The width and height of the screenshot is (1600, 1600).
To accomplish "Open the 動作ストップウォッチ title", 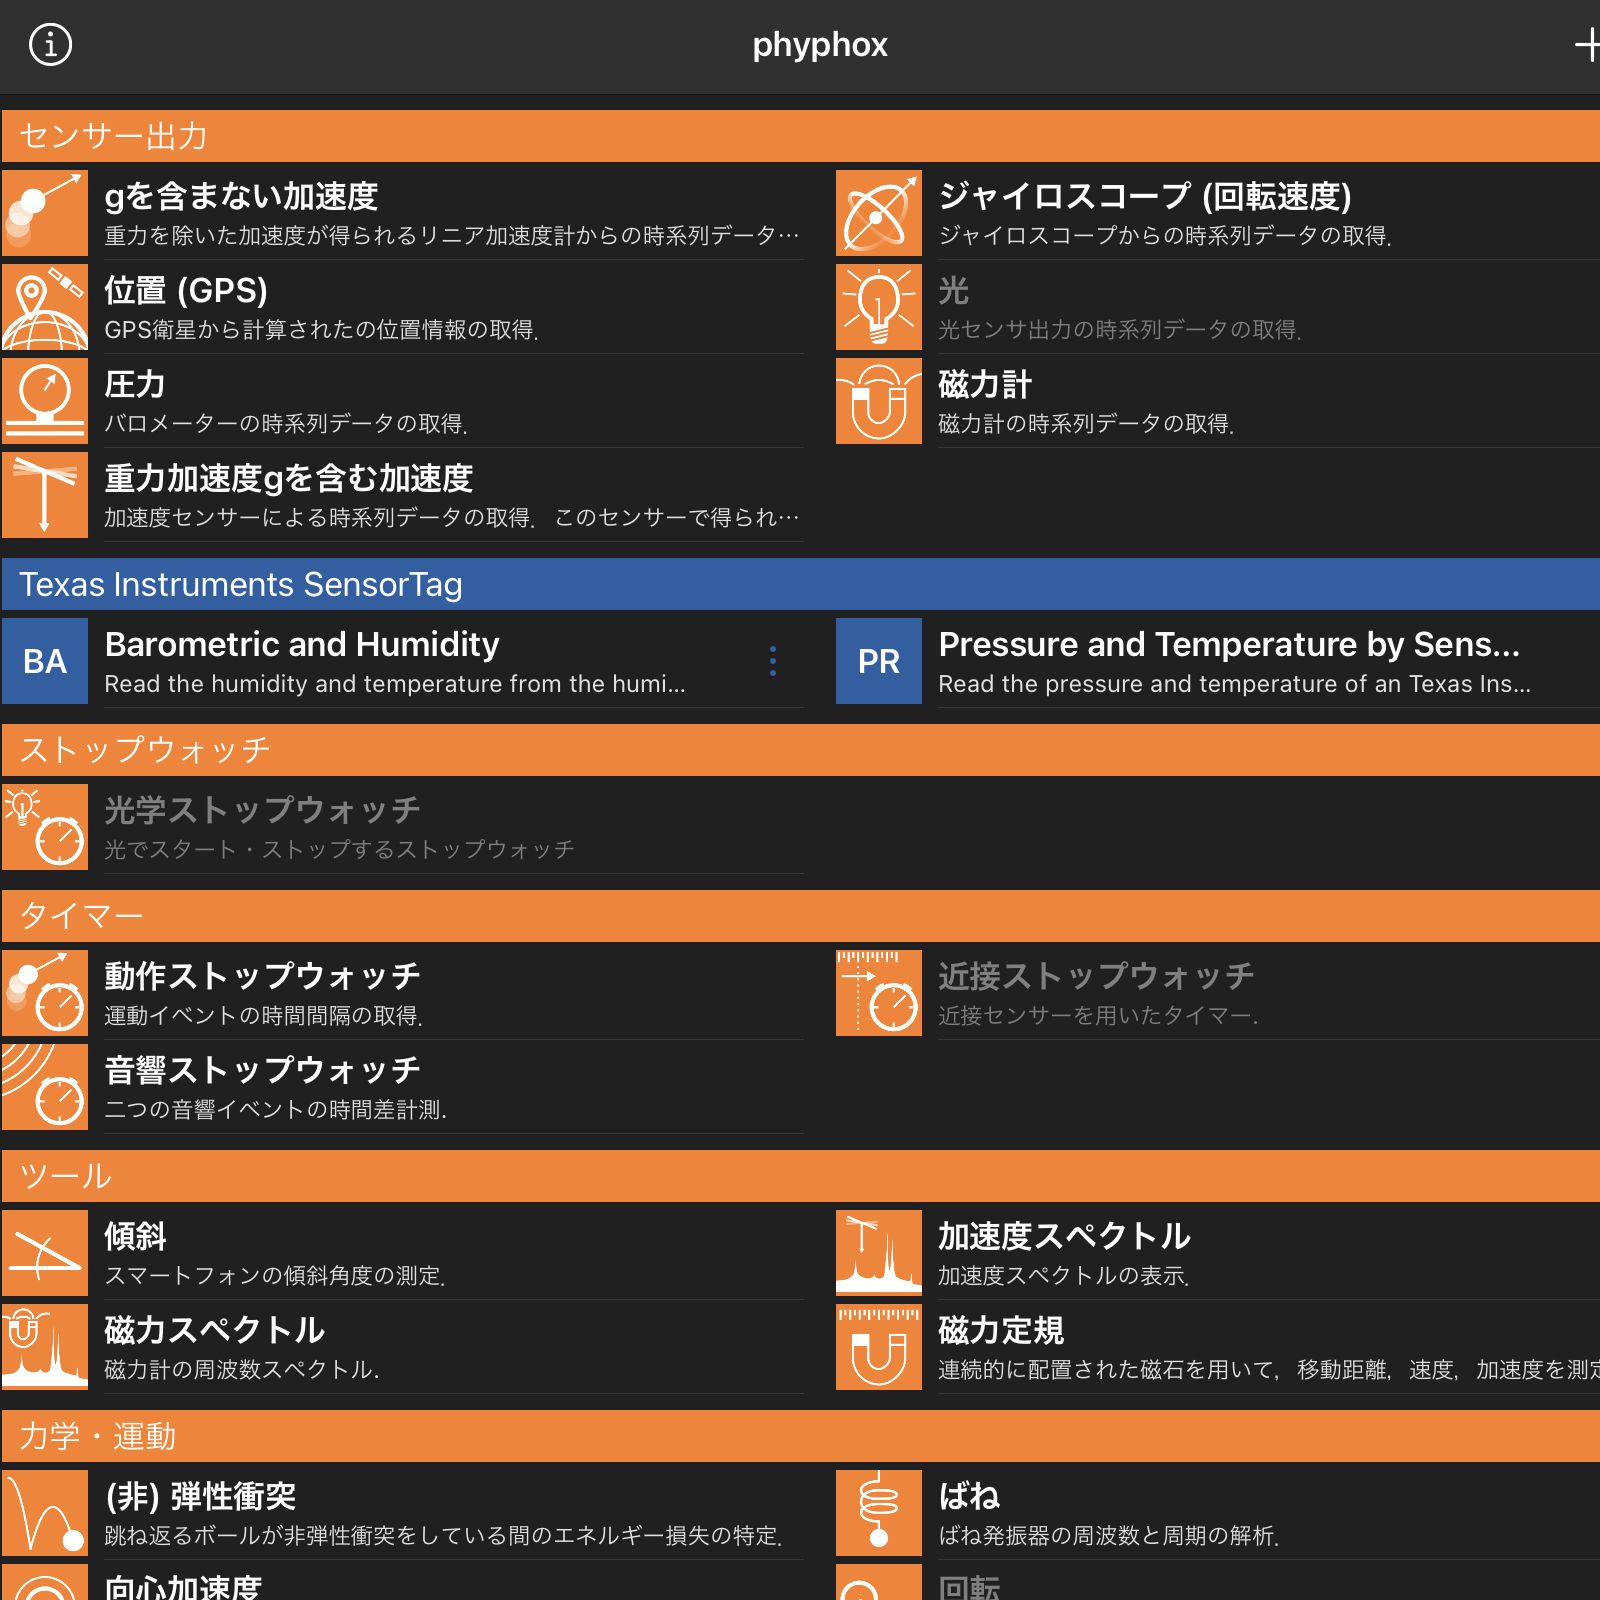I will point(262,976).
